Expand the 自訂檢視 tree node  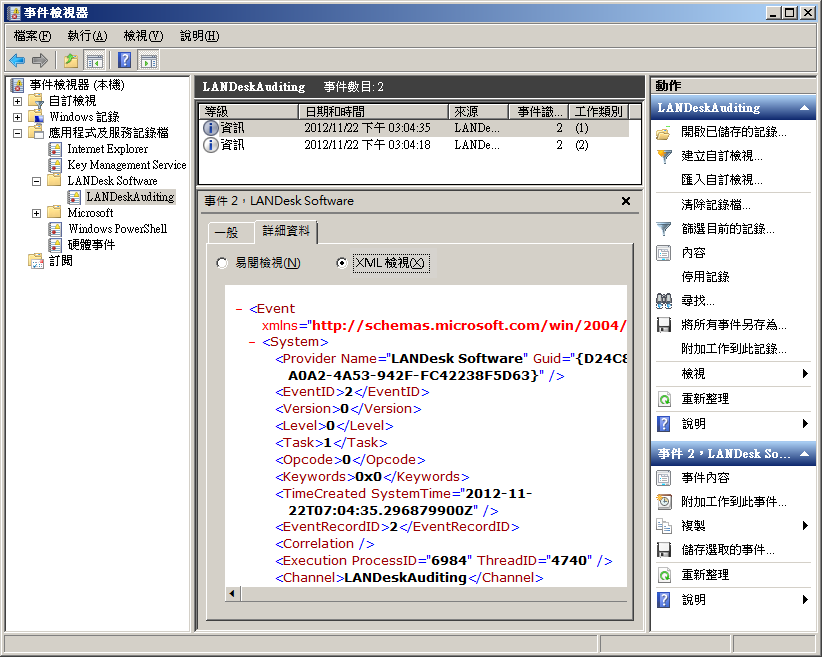(17, 101)
